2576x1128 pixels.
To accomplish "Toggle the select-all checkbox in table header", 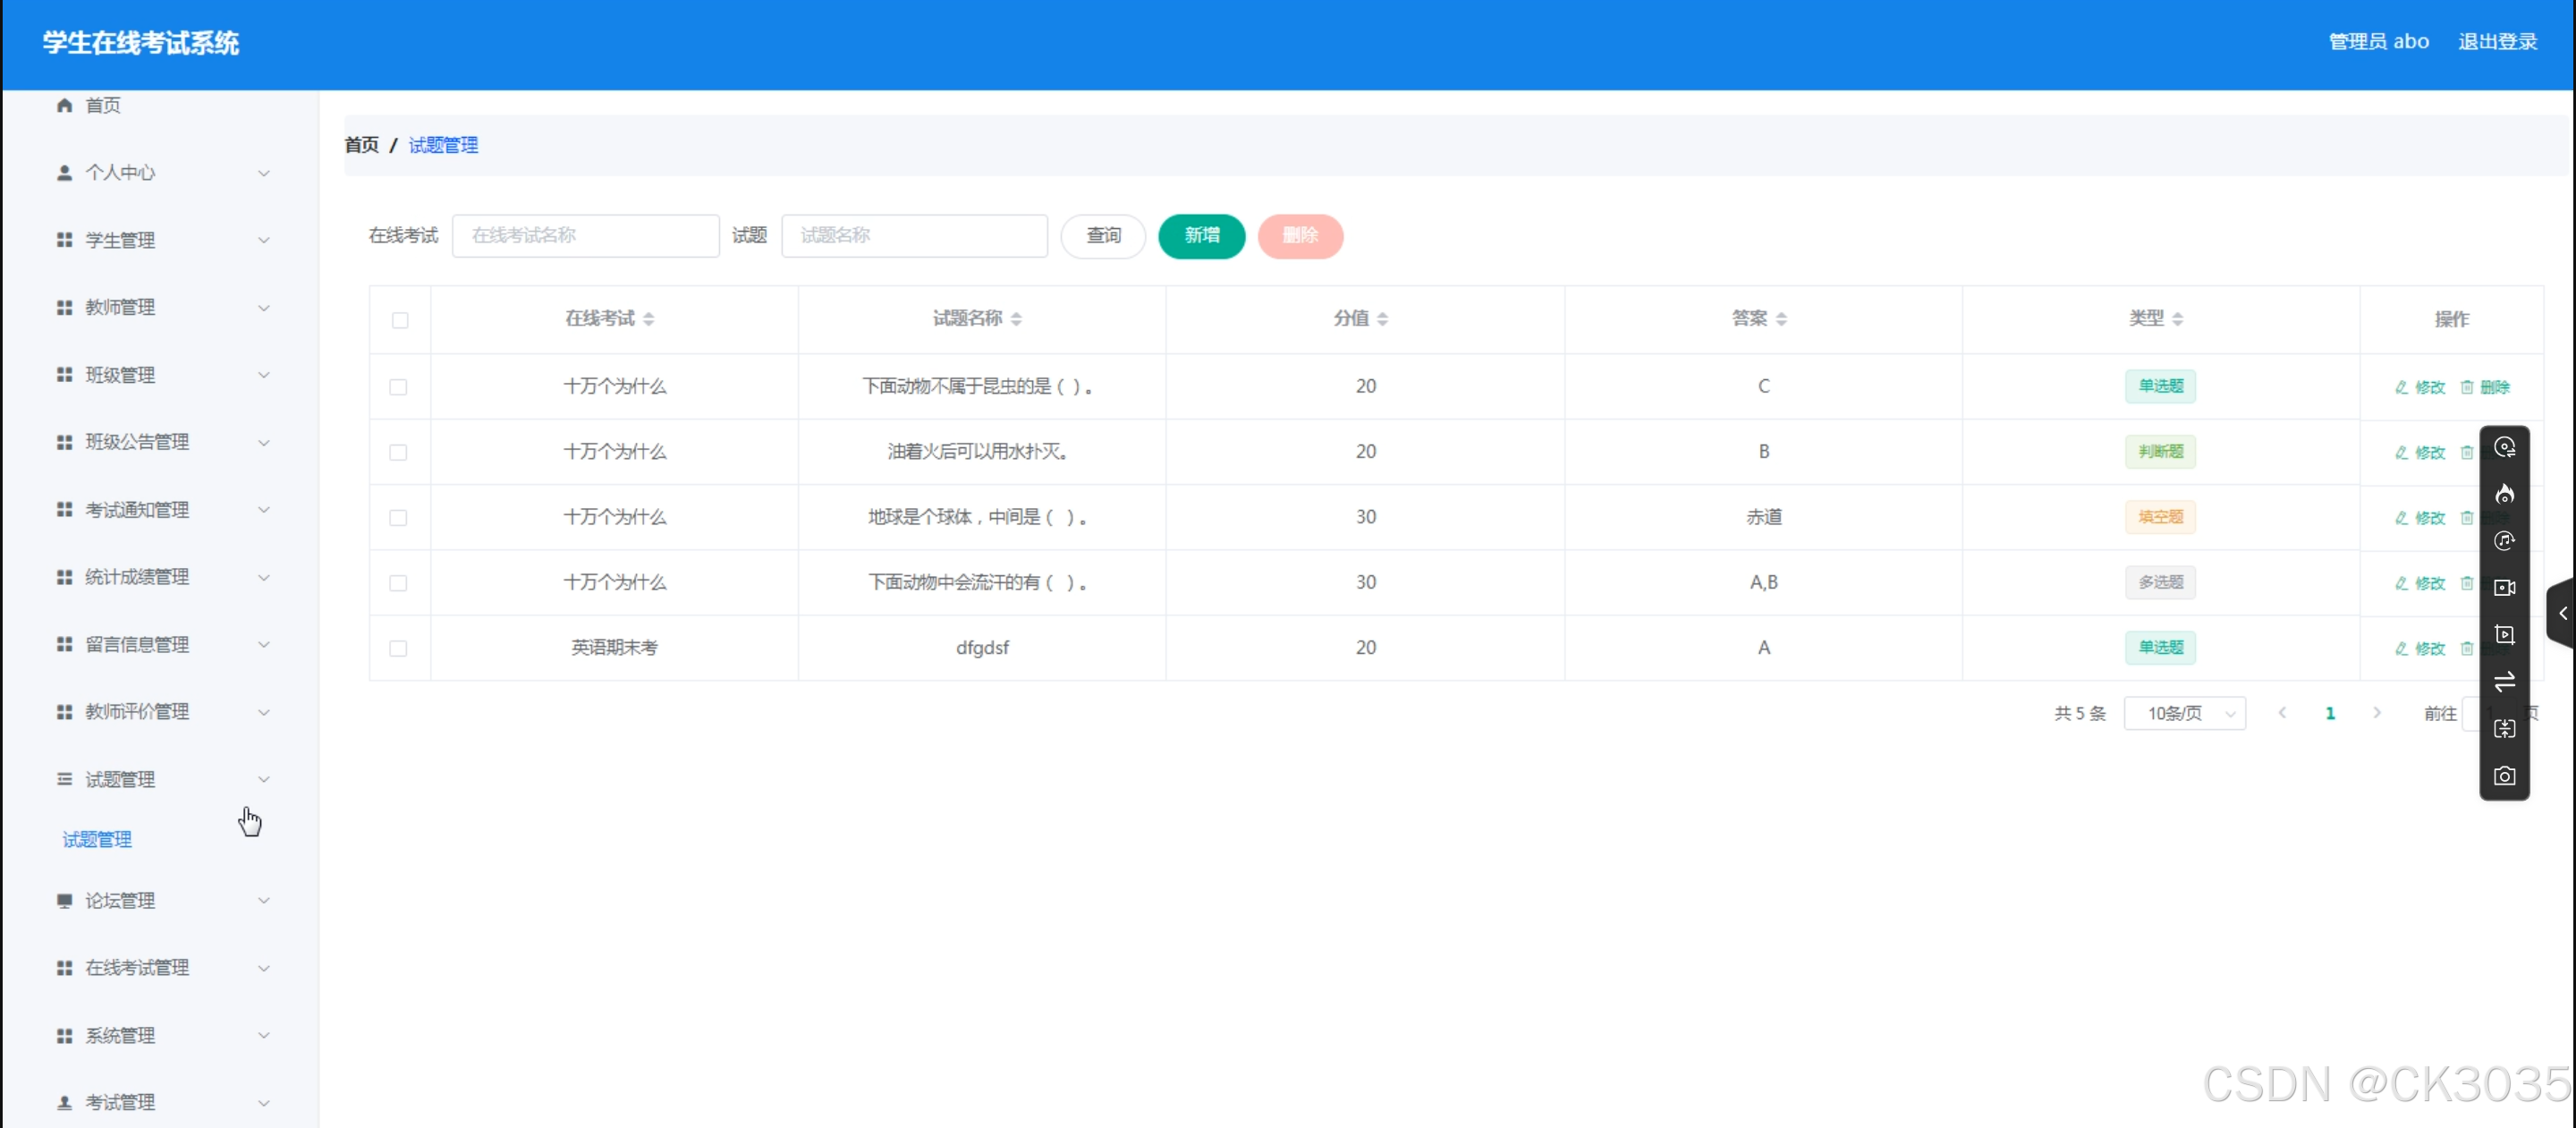I will coord(400,320).
